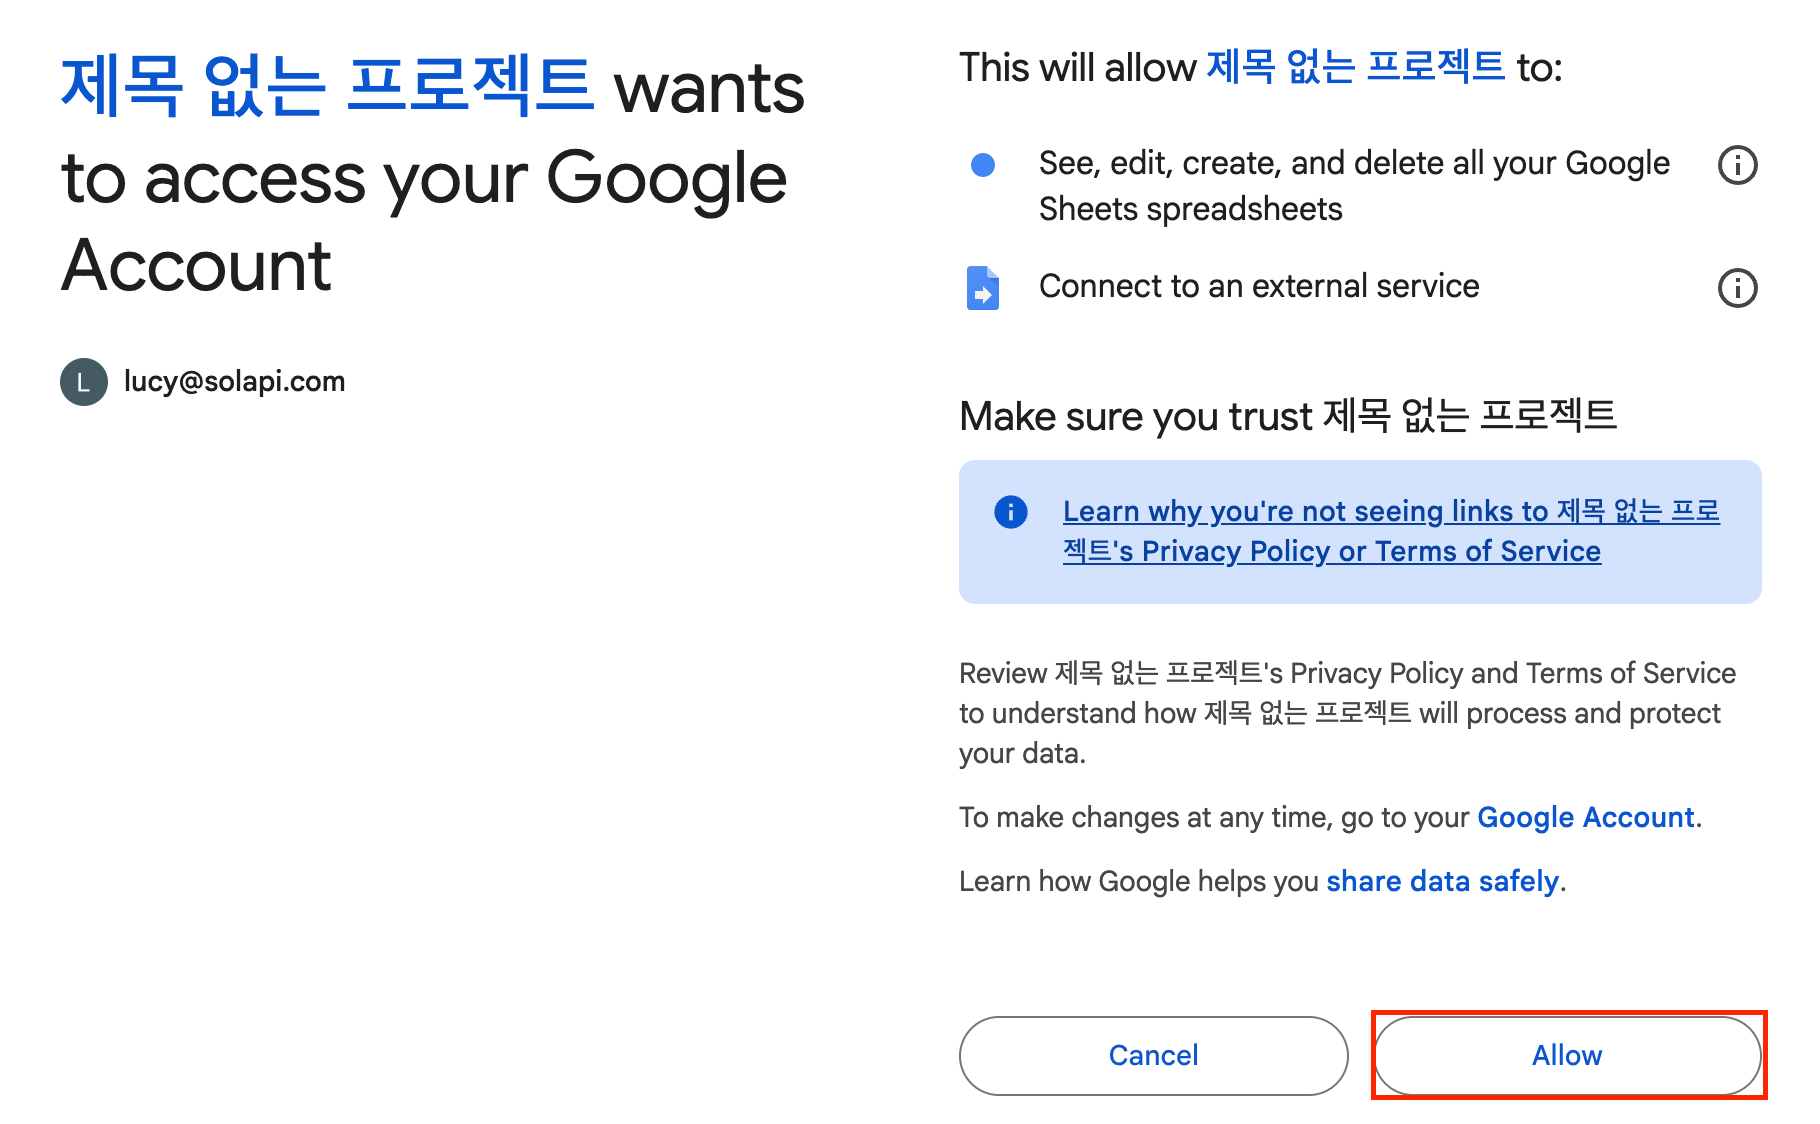Click the info icon for external service permission
The height and width of the screenshot is (1124, 1820).
click(1737, 288)
